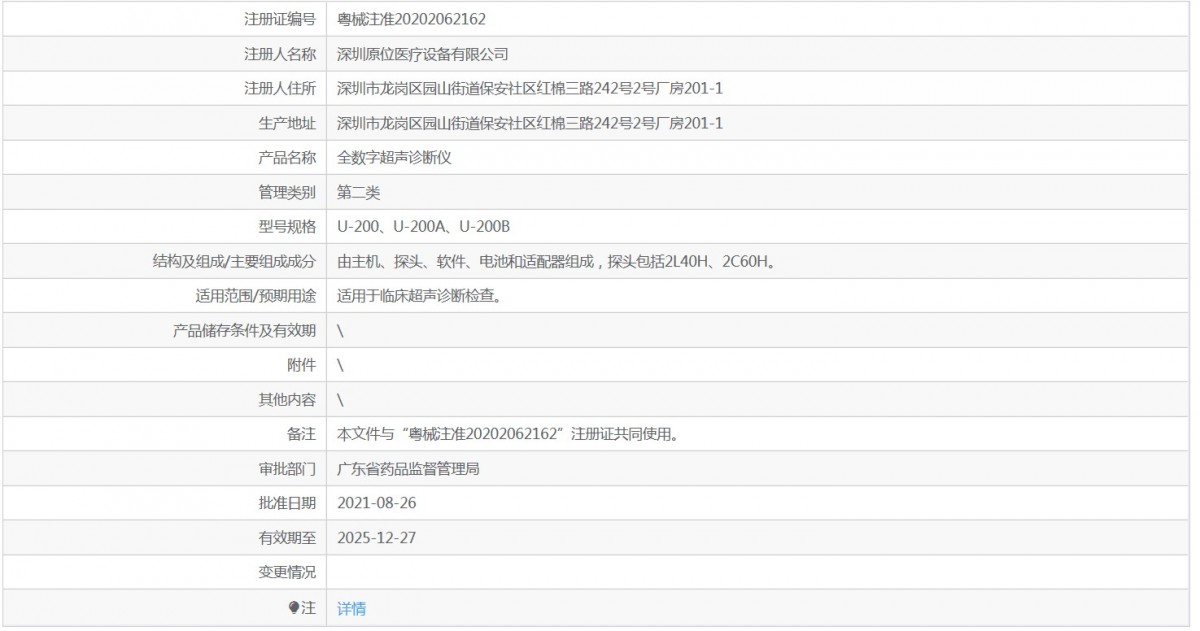Select registration number 粤械注准20202062162

tap(412, 19)
